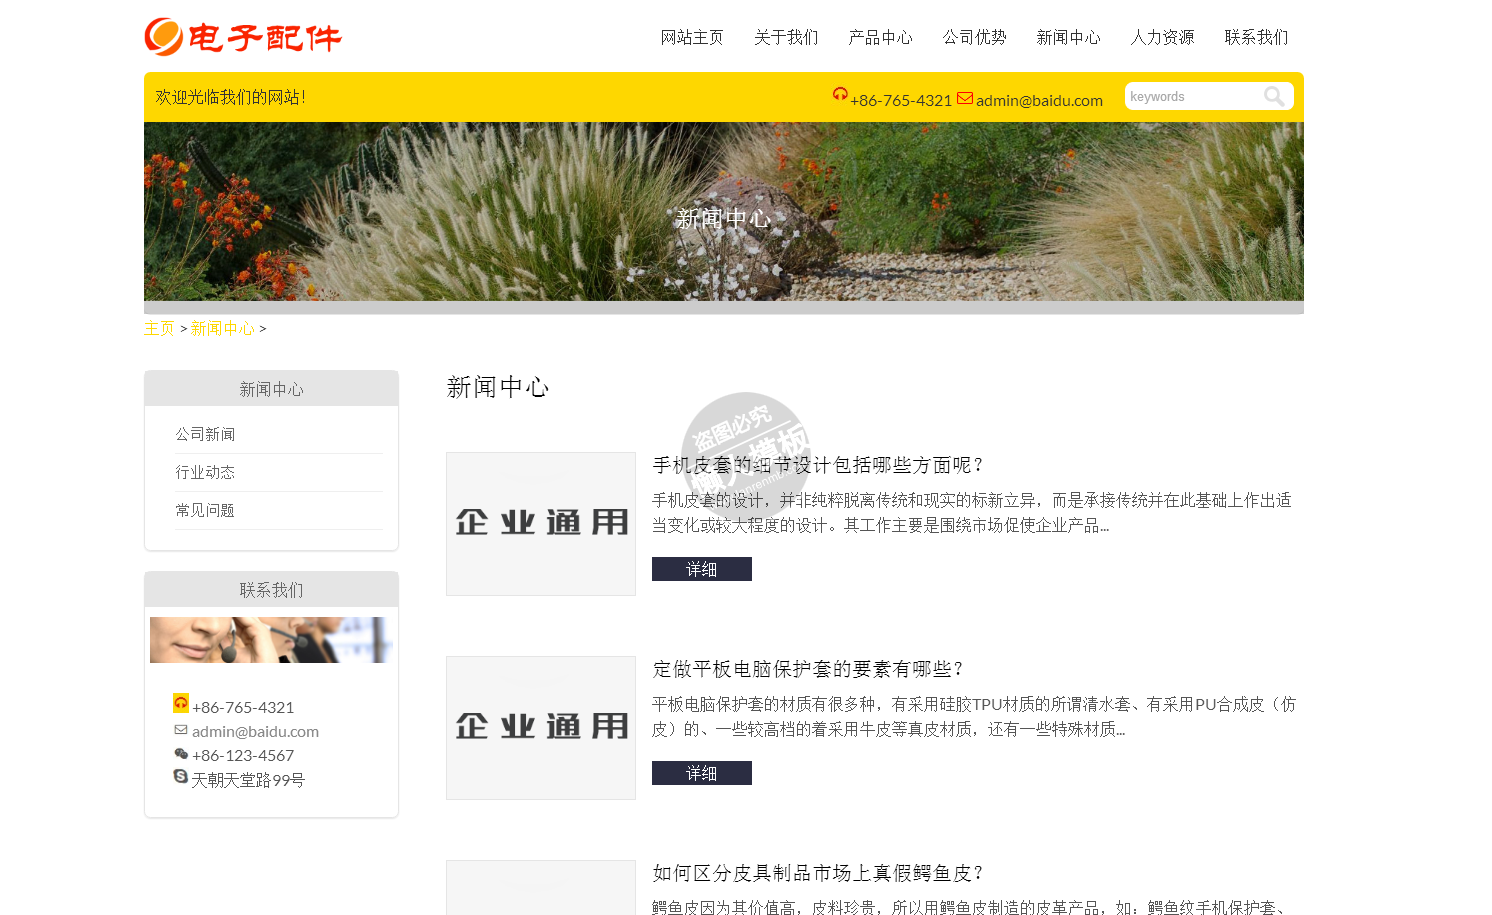This screenshot has height=915, width=1492.
Task: Open article 定做平板电脑保护套的要素有哪些？
Action: coord(808,669)
